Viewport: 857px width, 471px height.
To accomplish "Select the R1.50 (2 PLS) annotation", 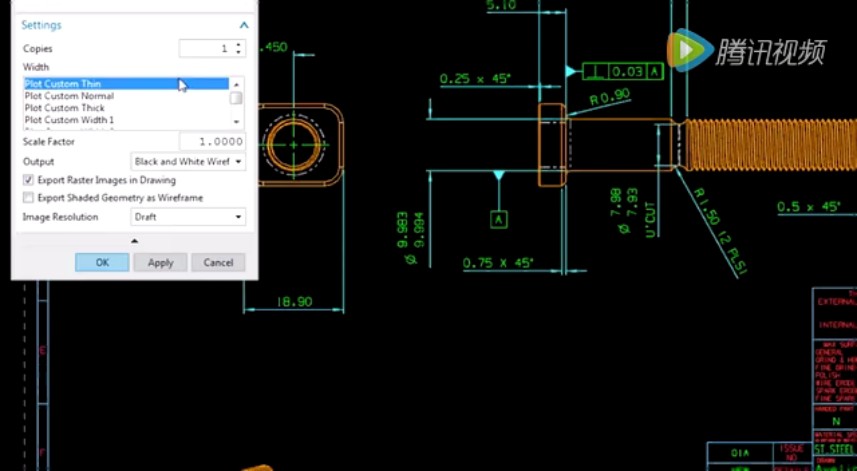I will [720, 232].
